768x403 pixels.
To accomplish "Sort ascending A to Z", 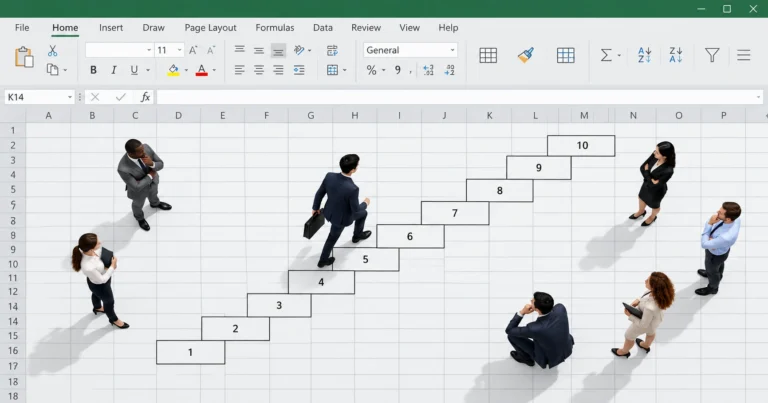I will click(644, 55).
